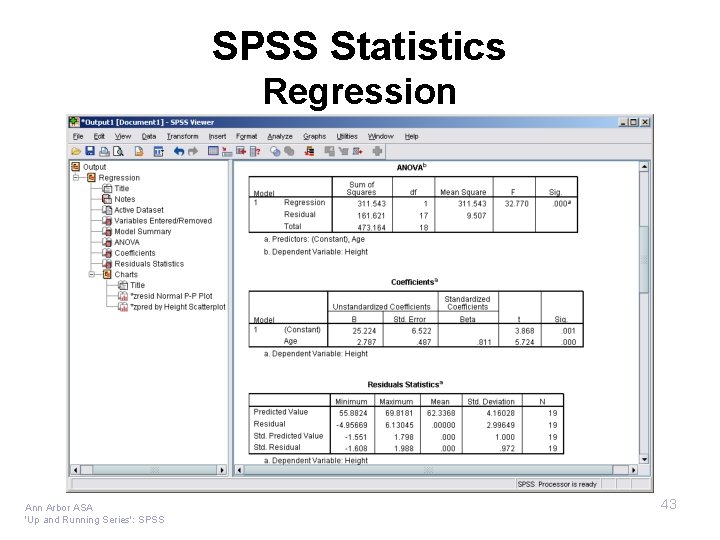Image resolution: width=720 pixels, height=540 pixels.
Task: Click the 'SPSS Processor is ready' status
Action: point(557,484)
